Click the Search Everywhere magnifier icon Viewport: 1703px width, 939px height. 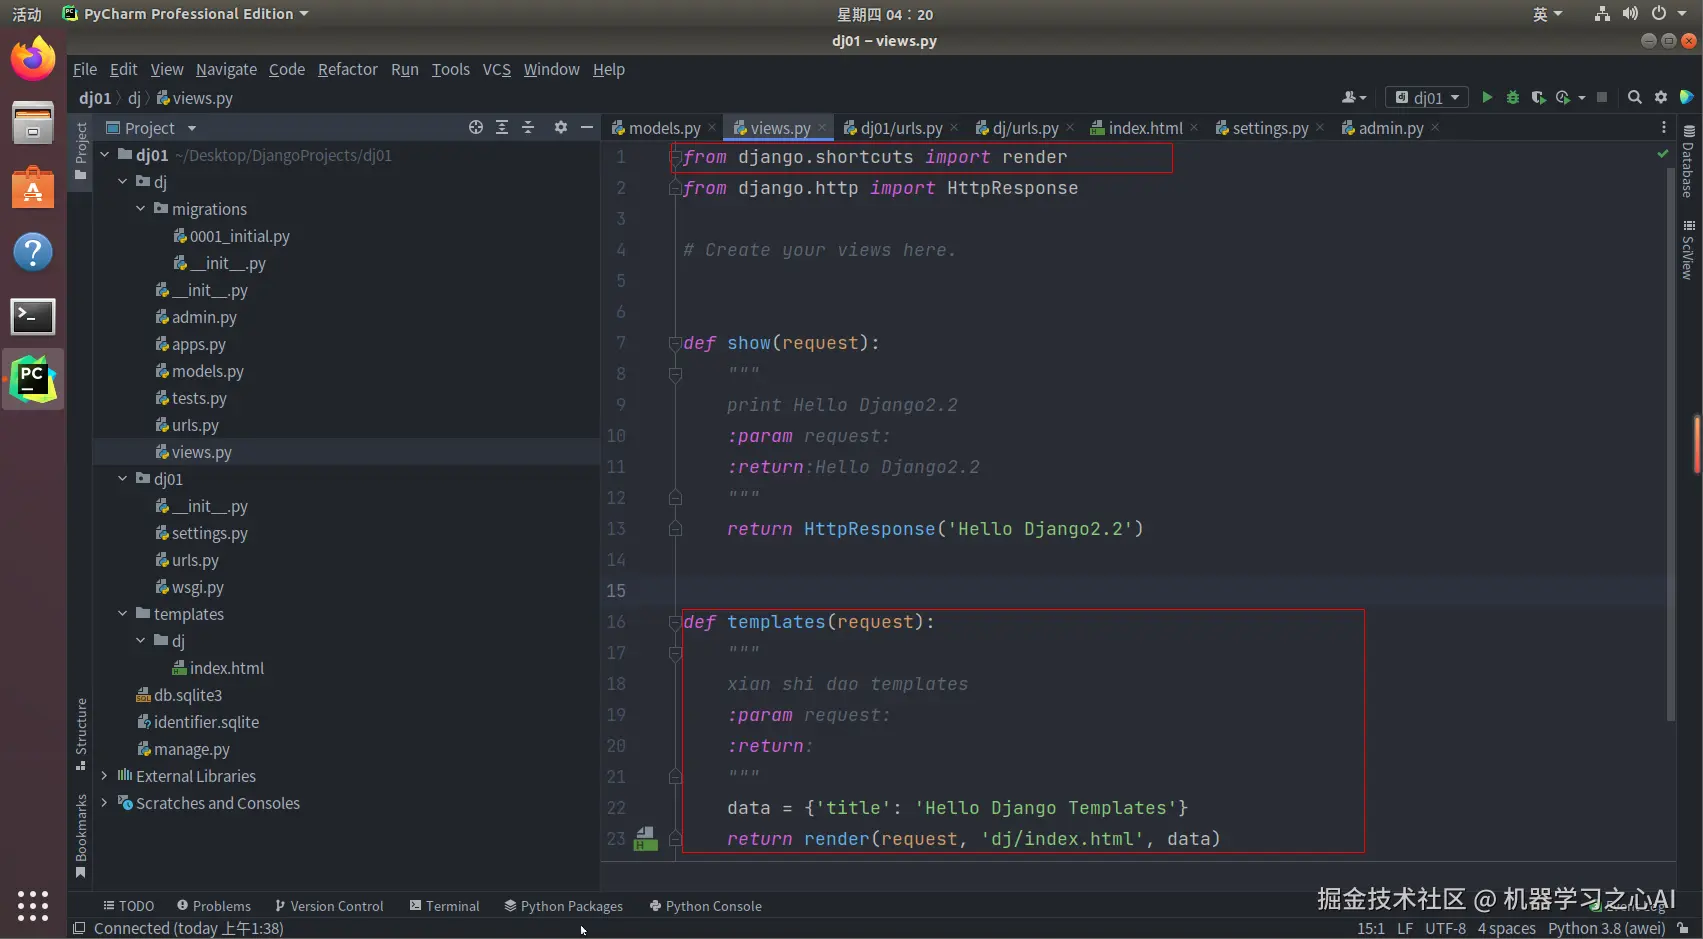point(1634,97)
